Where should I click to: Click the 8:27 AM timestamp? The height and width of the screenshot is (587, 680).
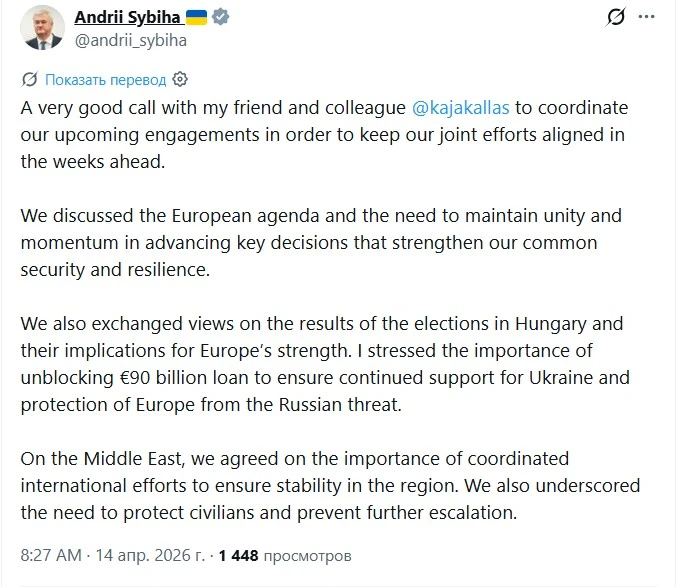tap(52, 554)
